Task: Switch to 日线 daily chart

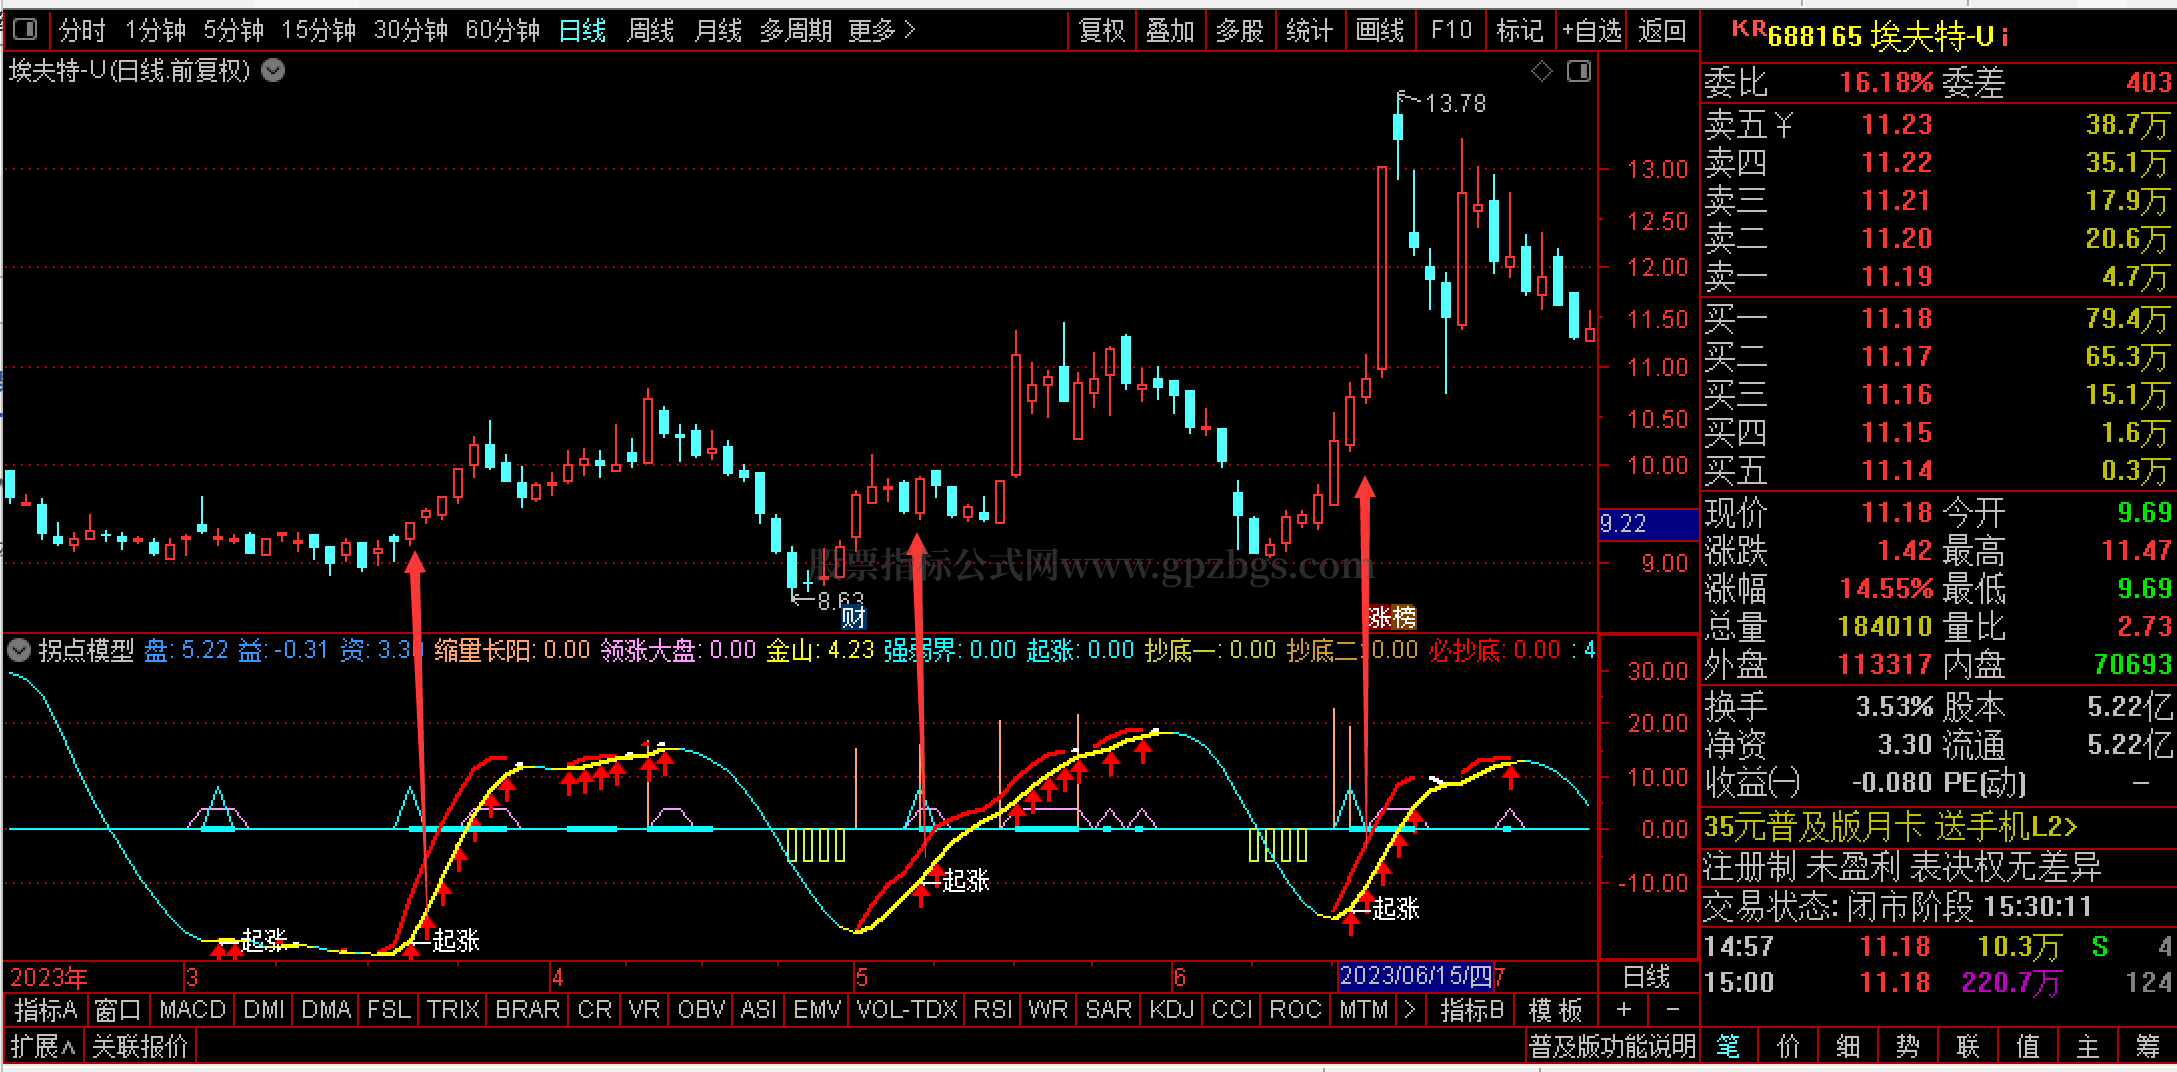Action: [x=583, y=31]
